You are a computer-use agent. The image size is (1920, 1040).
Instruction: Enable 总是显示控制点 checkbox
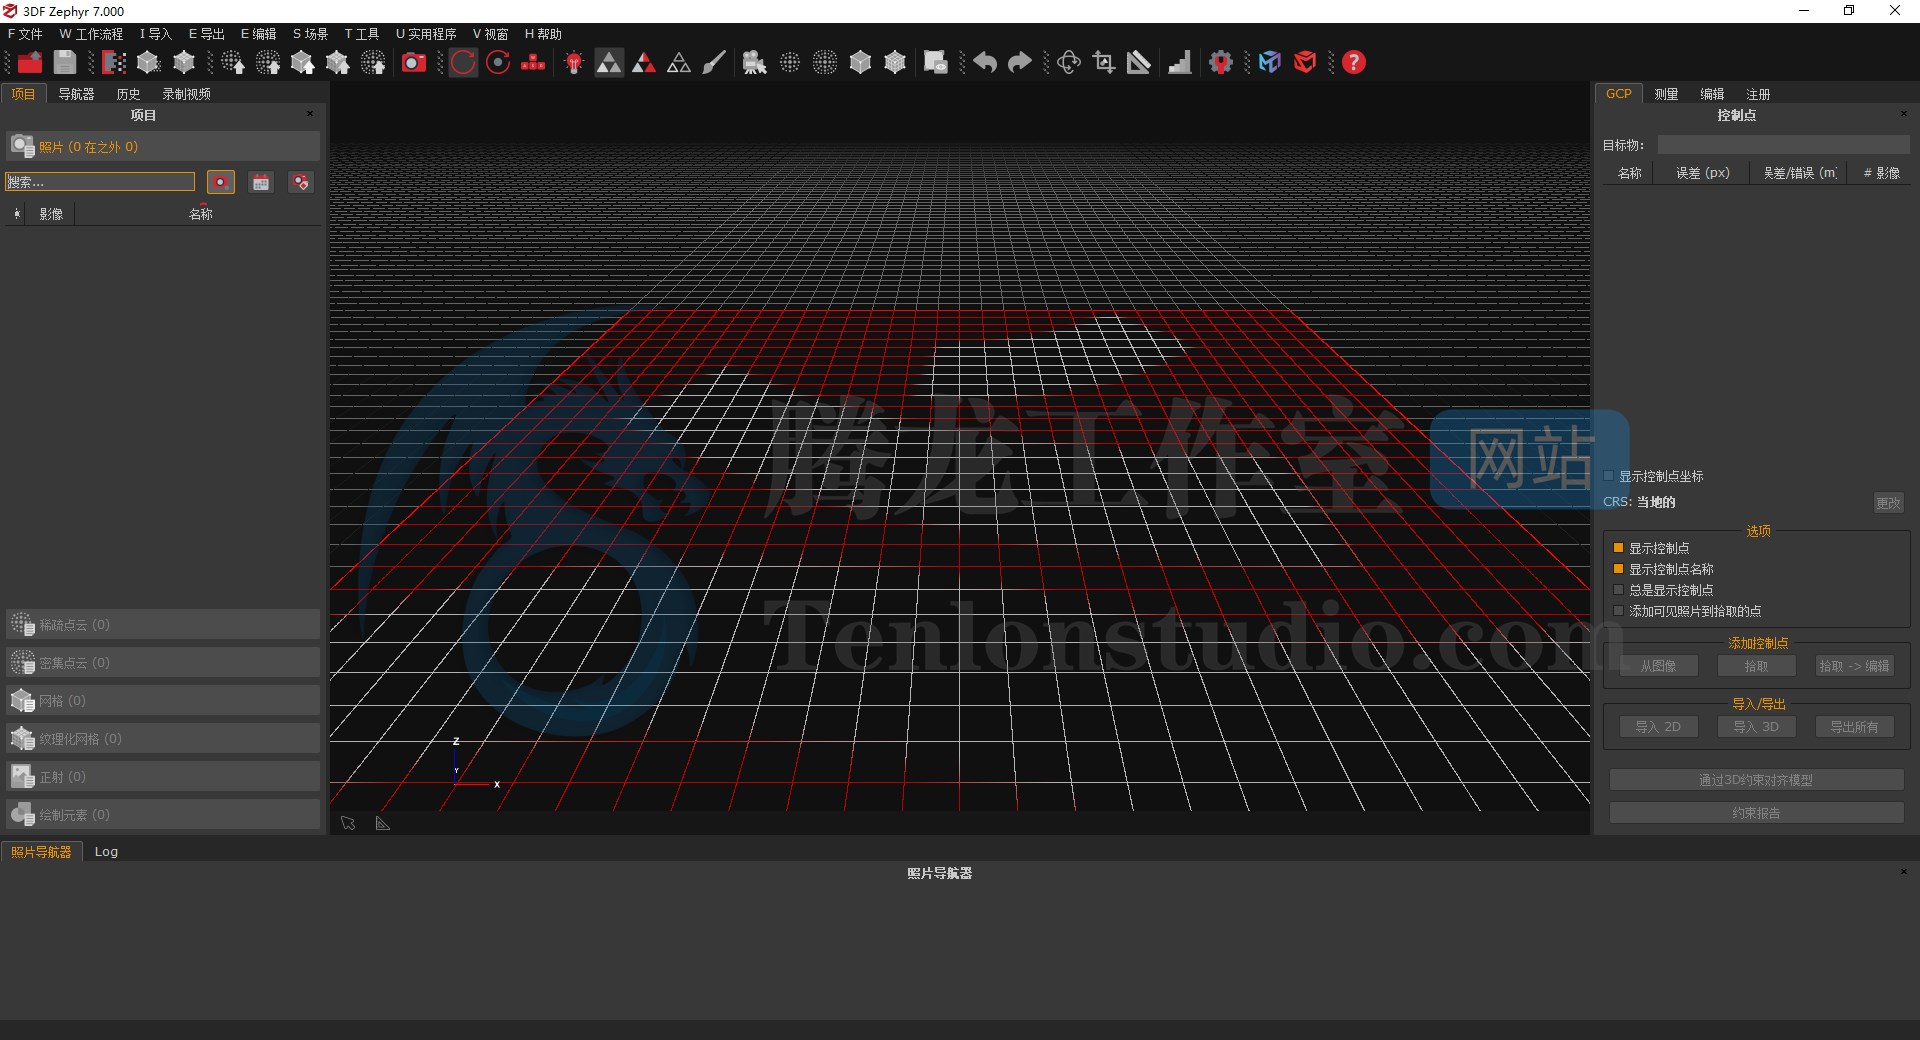[x=1618, y=590]
